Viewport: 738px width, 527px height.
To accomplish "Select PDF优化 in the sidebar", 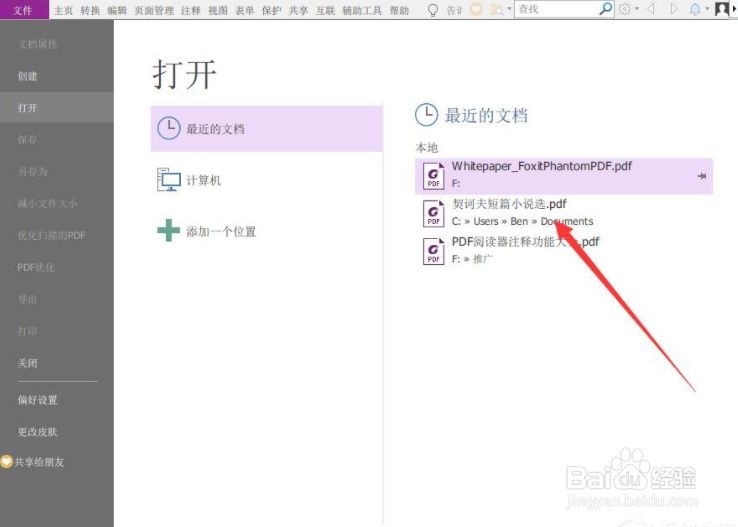I will 57,267.
